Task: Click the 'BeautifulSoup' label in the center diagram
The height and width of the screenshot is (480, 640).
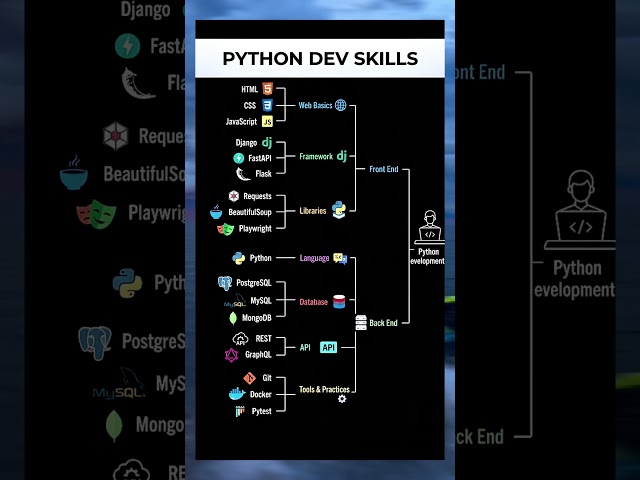Action: 250,212
